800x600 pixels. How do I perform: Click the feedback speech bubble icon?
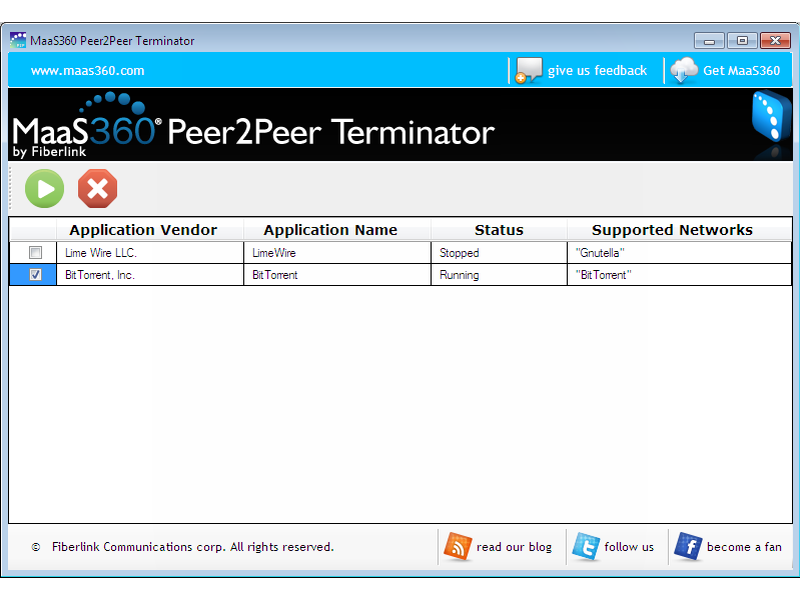click(529, 70)
